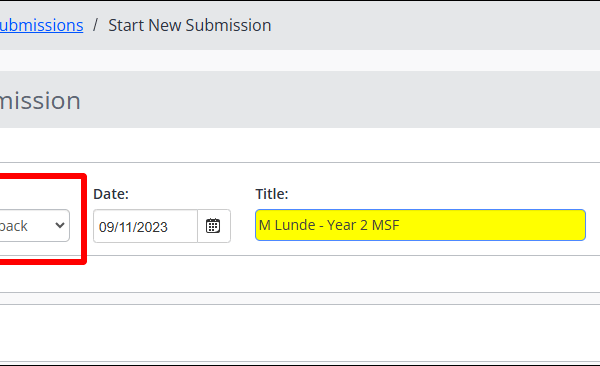Image resolution: width=600 pixels, height=366 pixels.
Task: Click the 'M Lunde' text in Title
Action: point(287,225)
